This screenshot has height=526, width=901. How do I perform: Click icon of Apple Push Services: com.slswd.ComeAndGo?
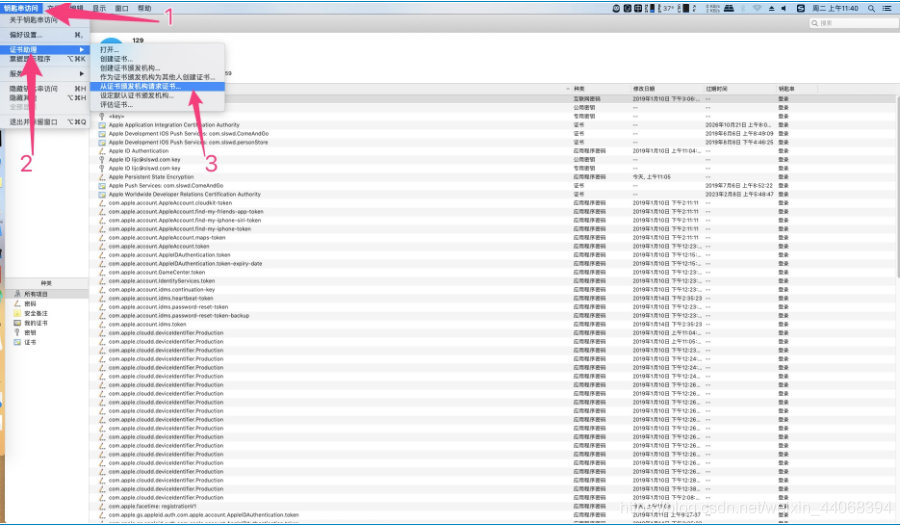[x=102, y=186]
